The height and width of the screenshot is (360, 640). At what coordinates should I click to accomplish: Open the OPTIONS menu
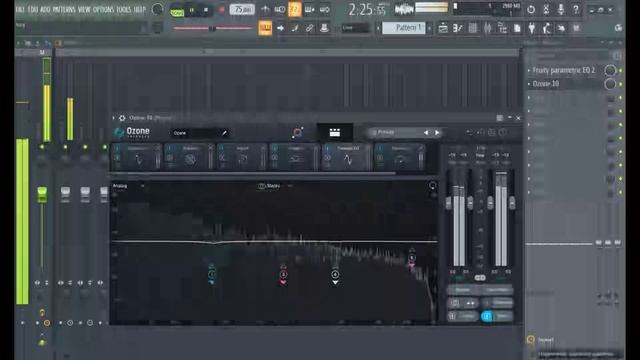point(104,9)
